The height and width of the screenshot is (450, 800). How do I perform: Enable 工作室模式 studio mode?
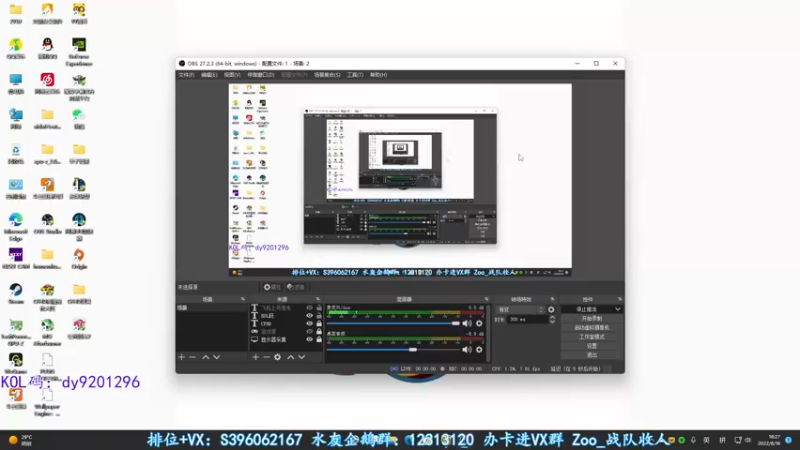(x=591, y=337)
